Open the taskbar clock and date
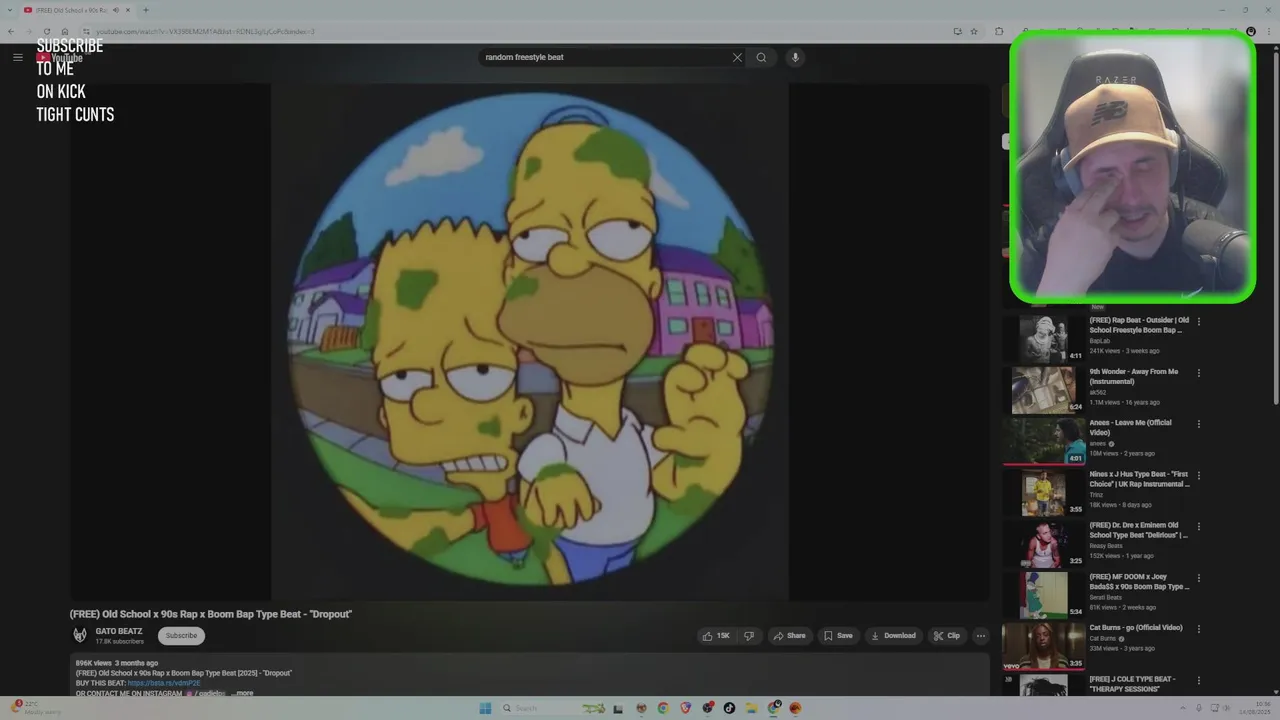 pyautogui.click(x=1255, y=708)
